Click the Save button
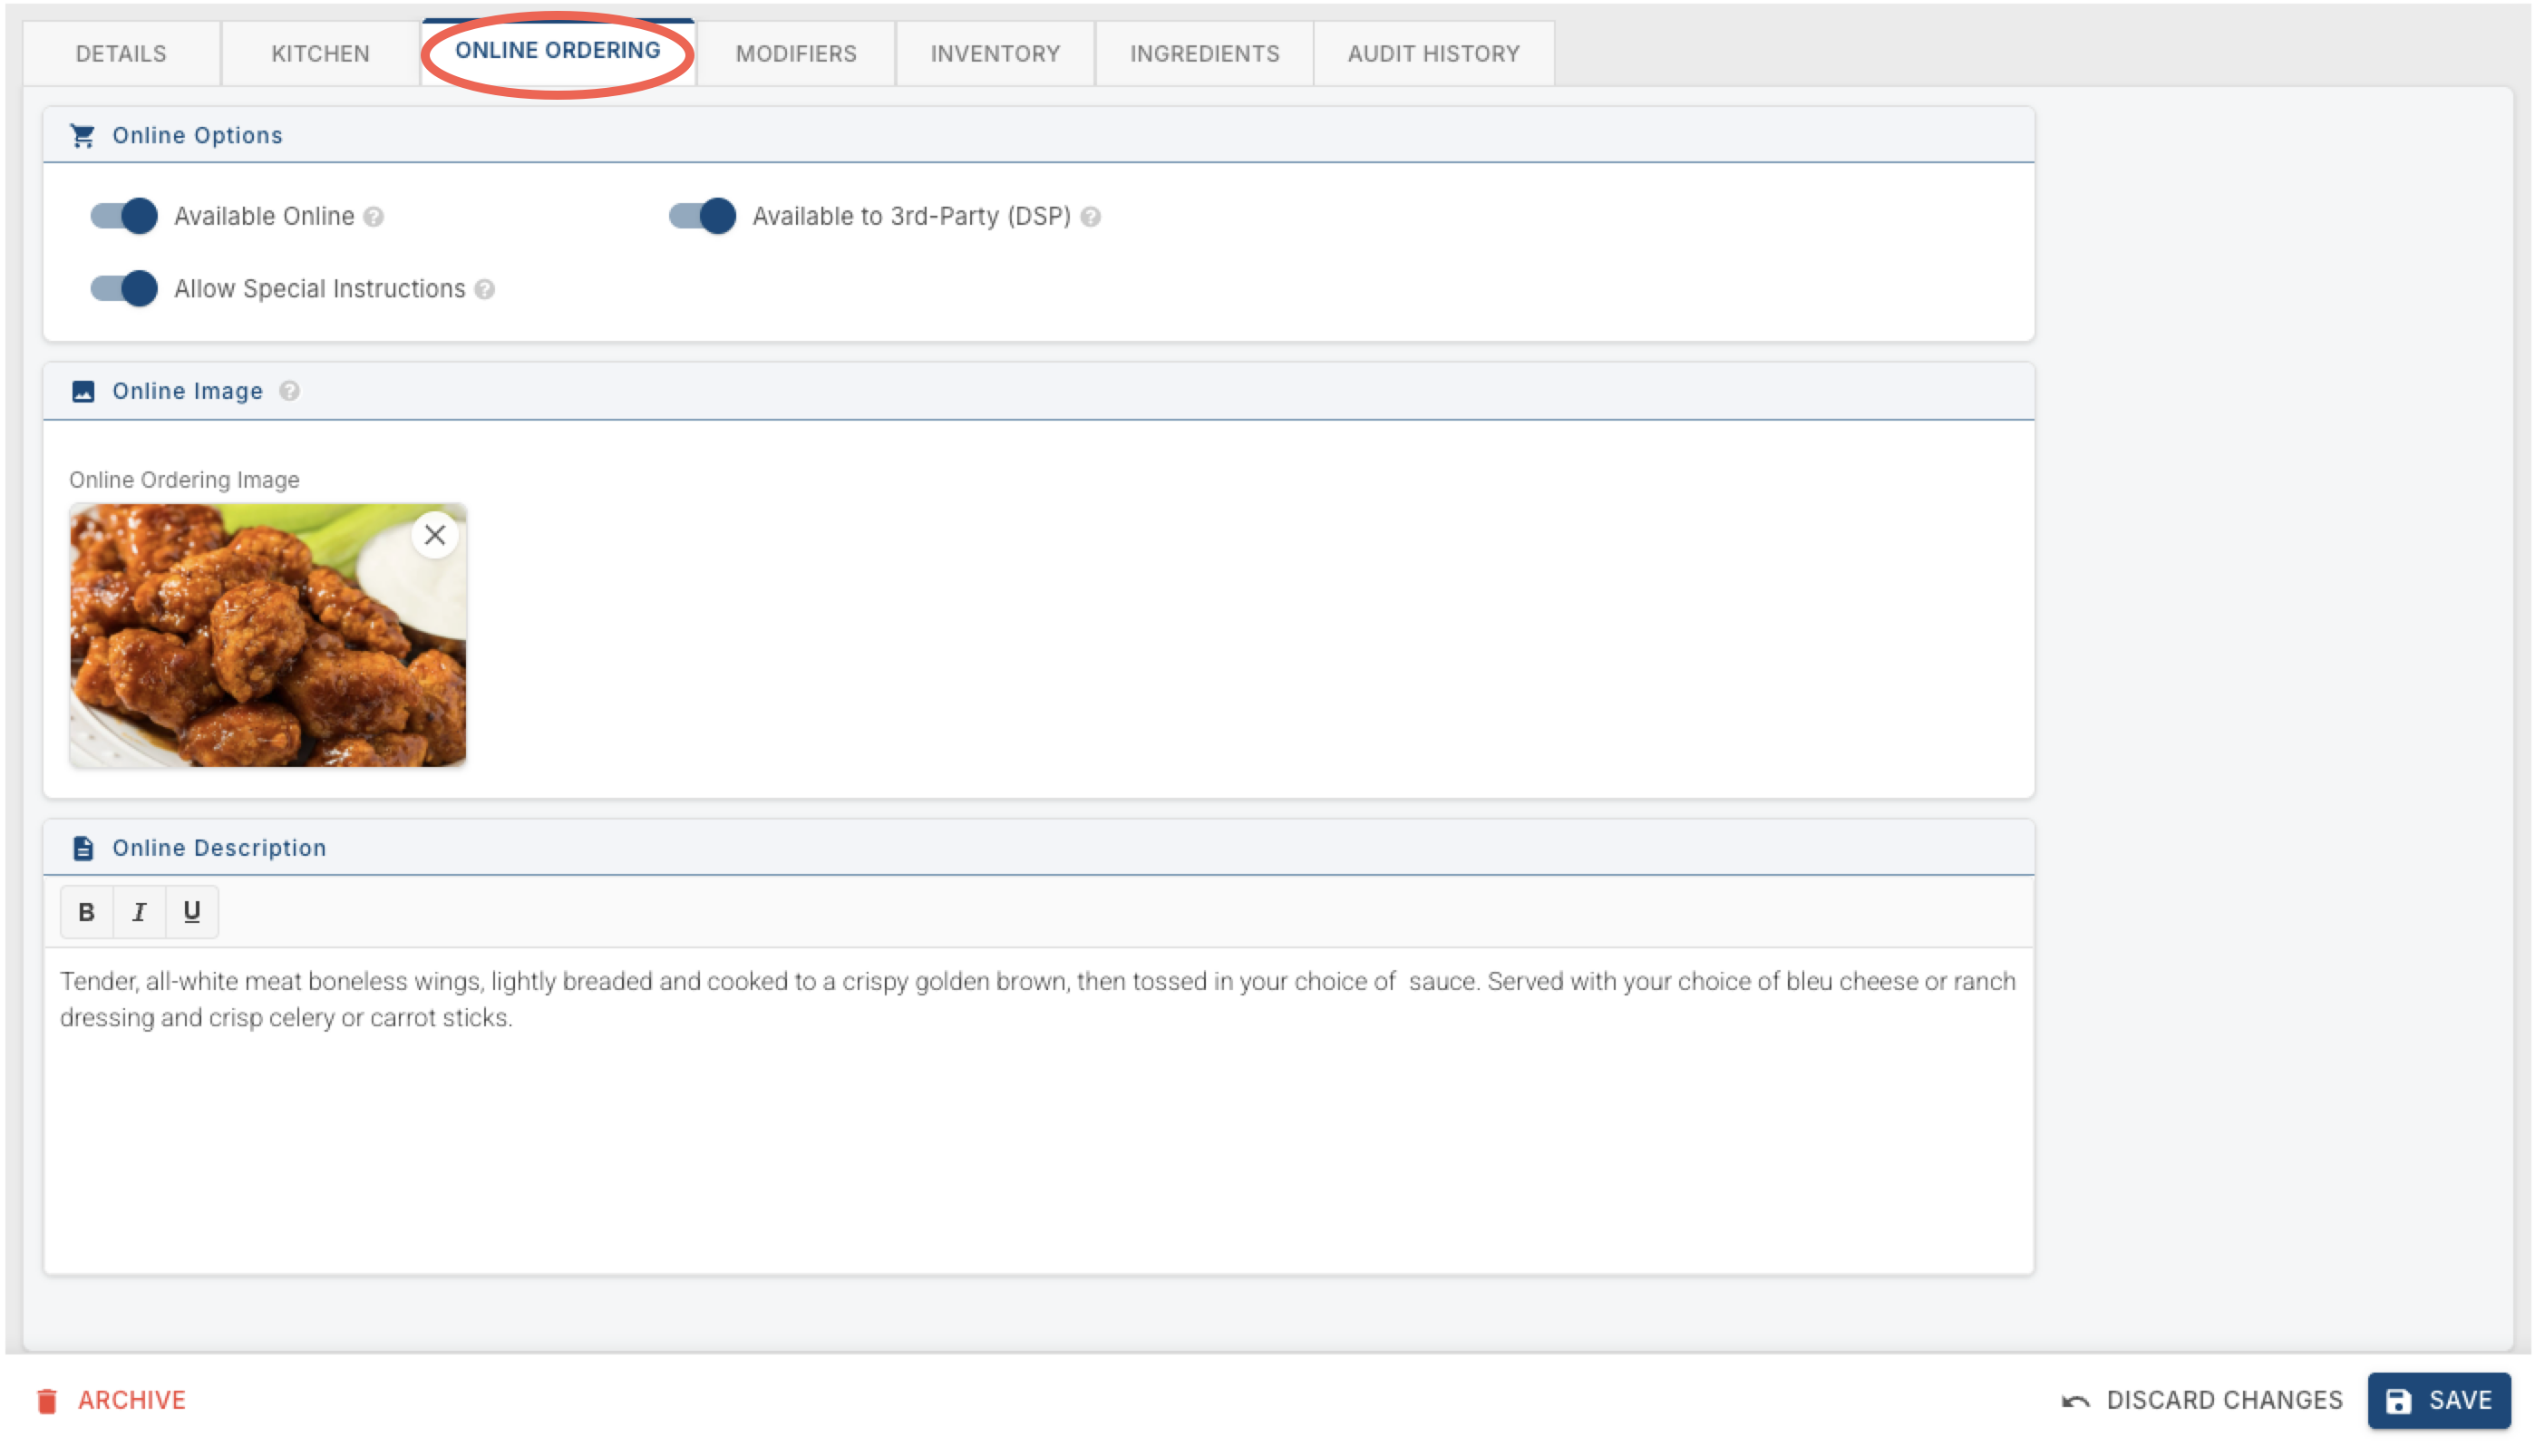 tap(2439, 1400)
